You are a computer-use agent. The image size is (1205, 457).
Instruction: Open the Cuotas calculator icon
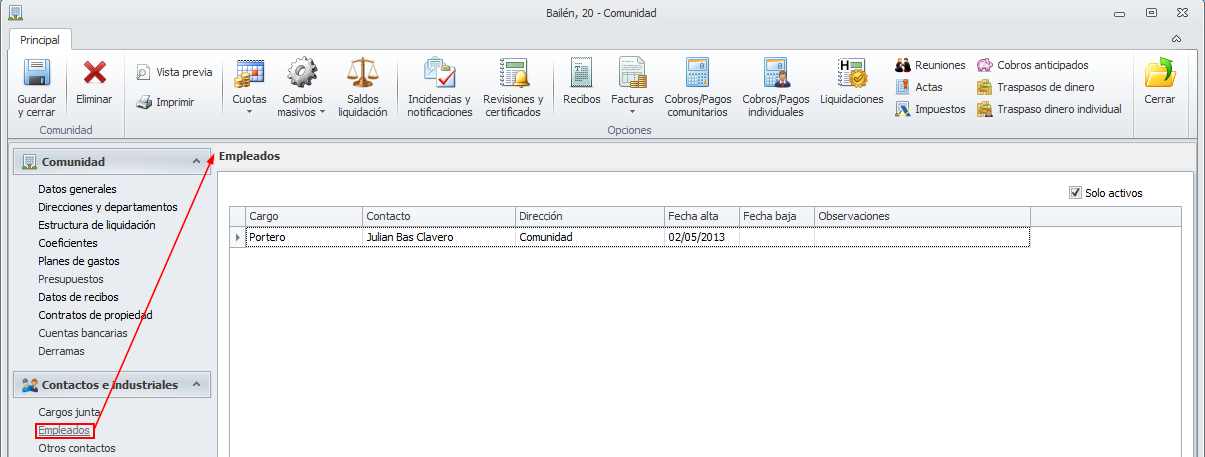249,73
